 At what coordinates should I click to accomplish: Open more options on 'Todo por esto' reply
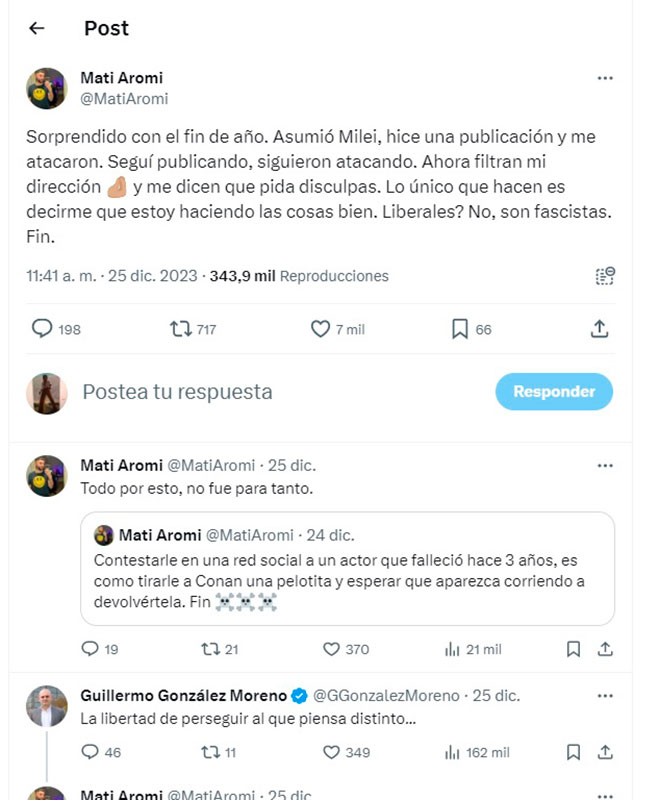point(604,465)
